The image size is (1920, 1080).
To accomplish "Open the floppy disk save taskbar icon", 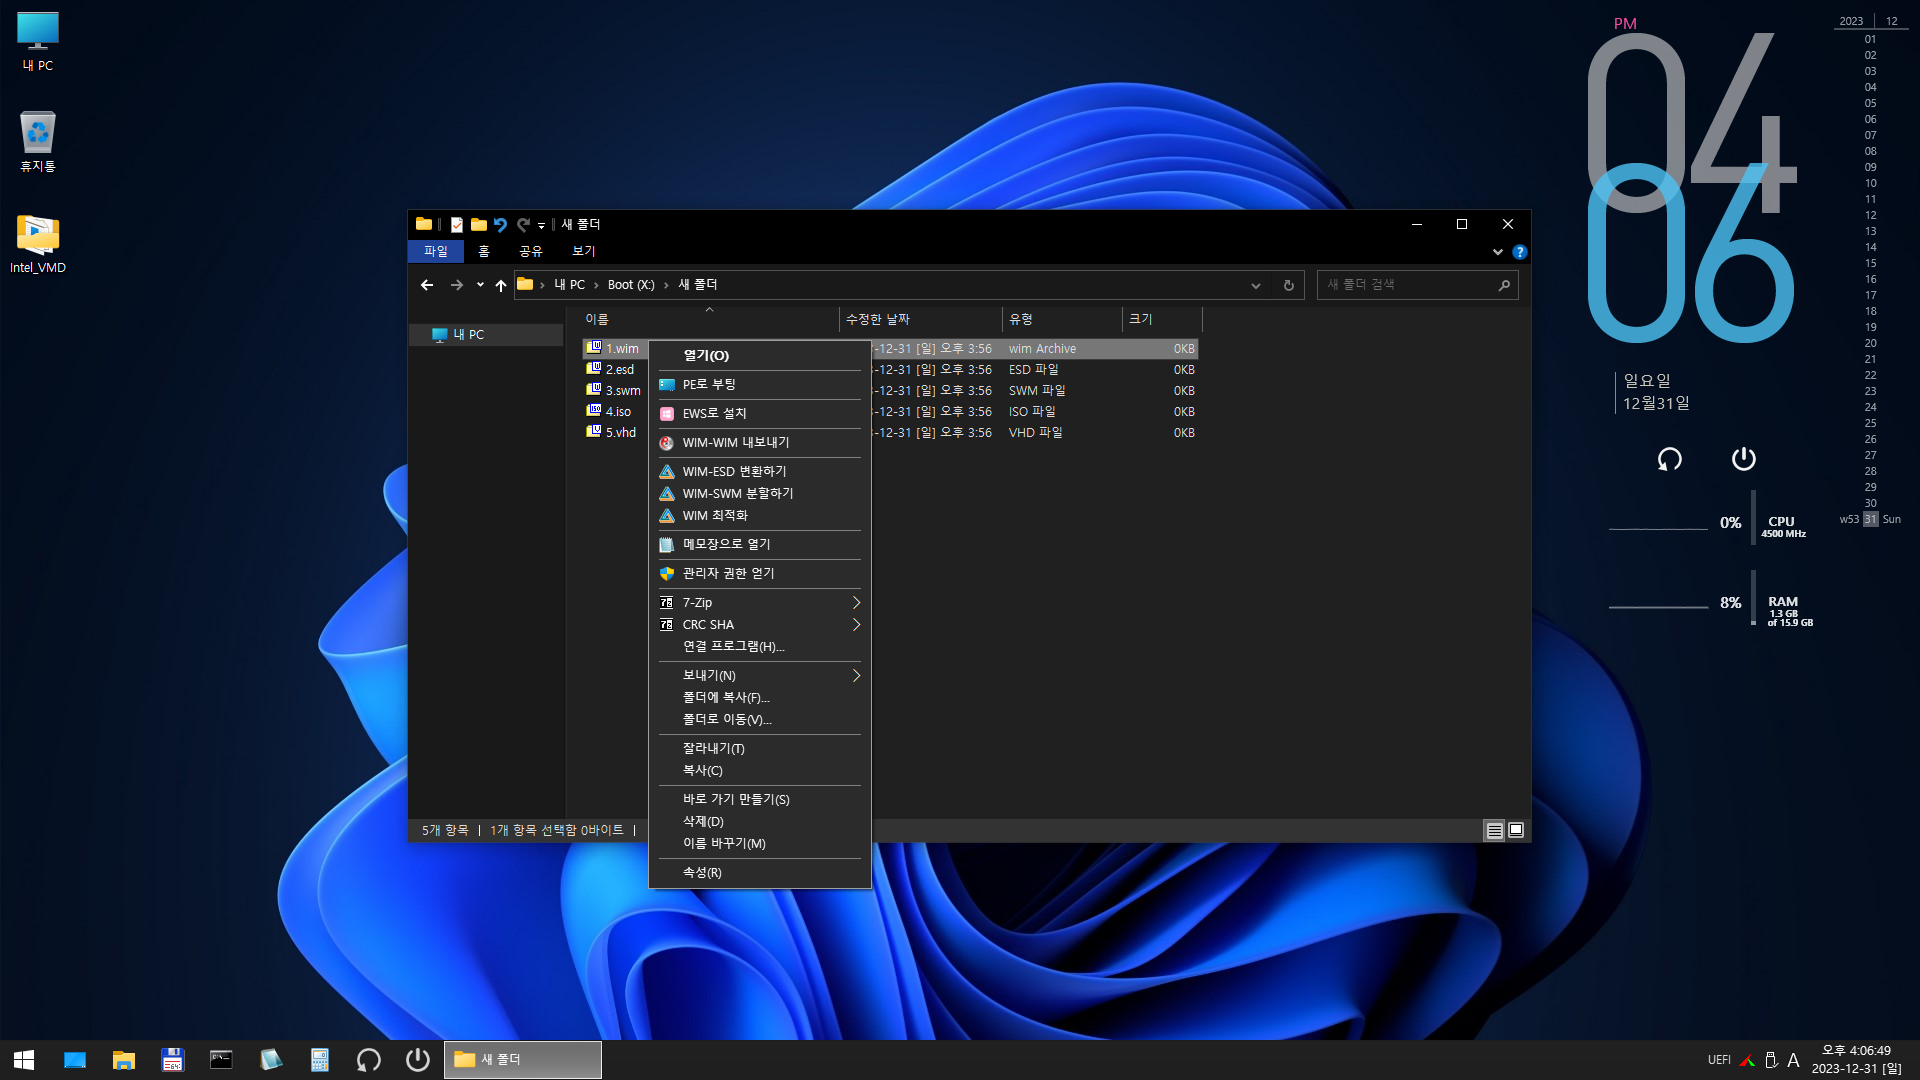I will [x=173, y=1060].
